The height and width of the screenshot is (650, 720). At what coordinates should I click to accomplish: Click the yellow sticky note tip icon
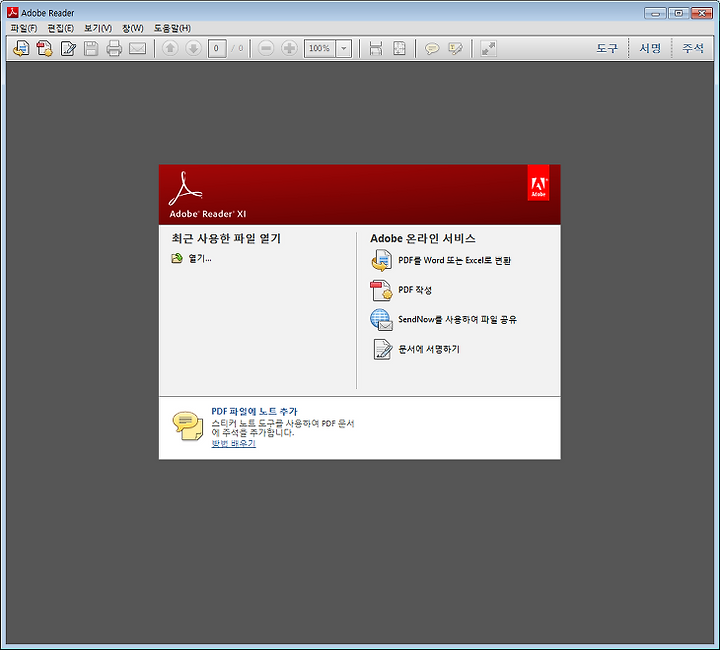click(188, 426)
